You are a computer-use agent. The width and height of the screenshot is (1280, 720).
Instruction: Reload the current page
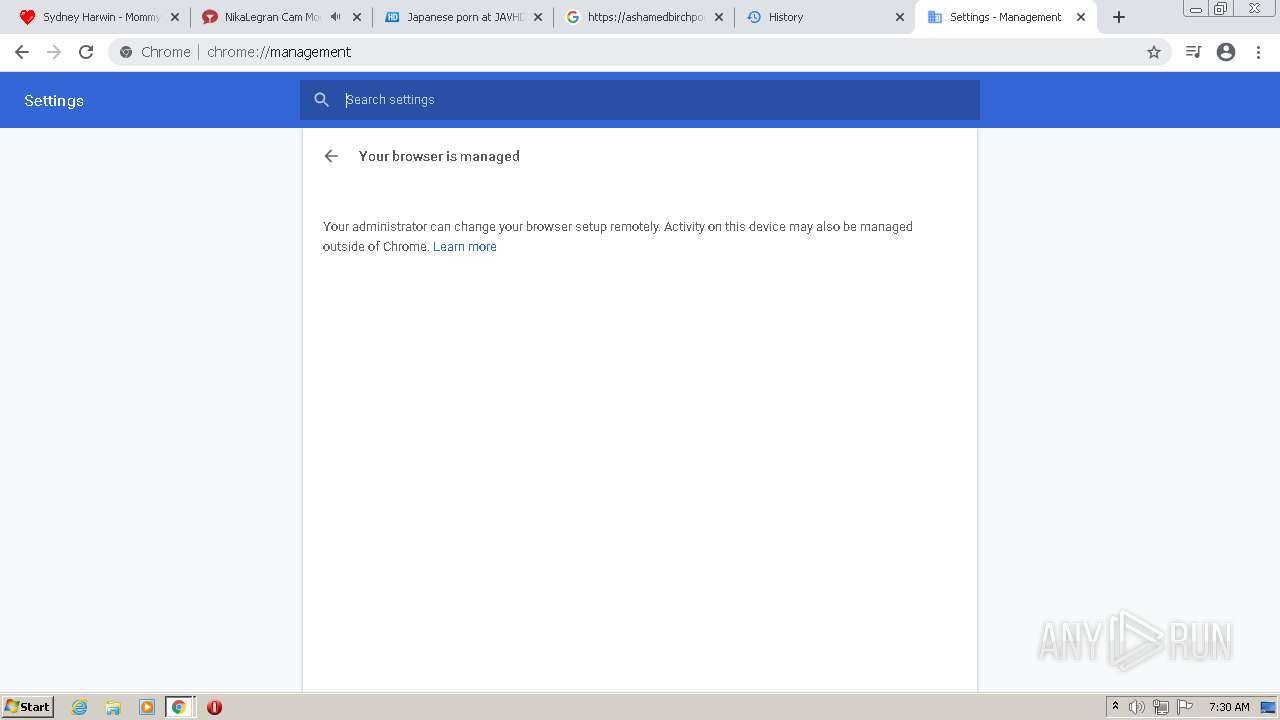(x=86, y=52)
